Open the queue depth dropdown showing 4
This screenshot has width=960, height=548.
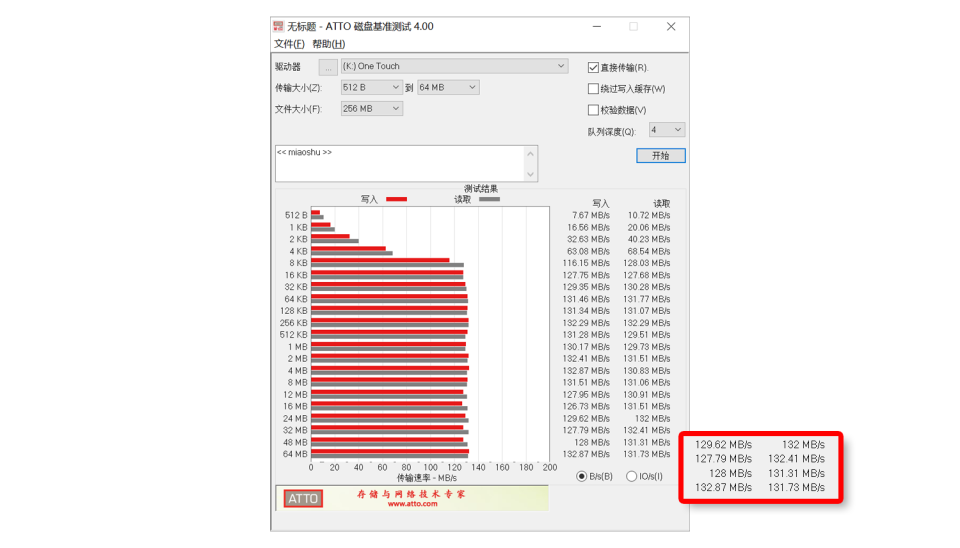666,130
